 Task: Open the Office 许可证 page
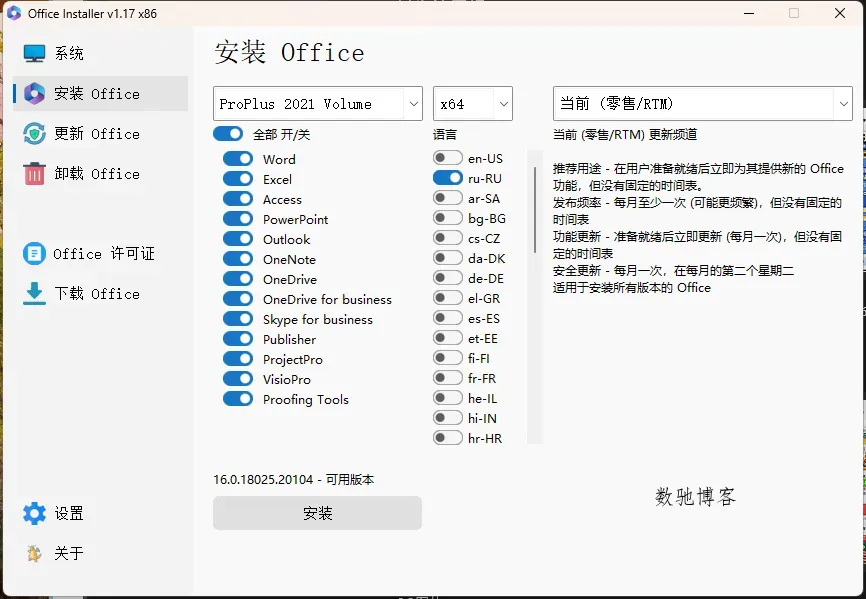(101, 253)
